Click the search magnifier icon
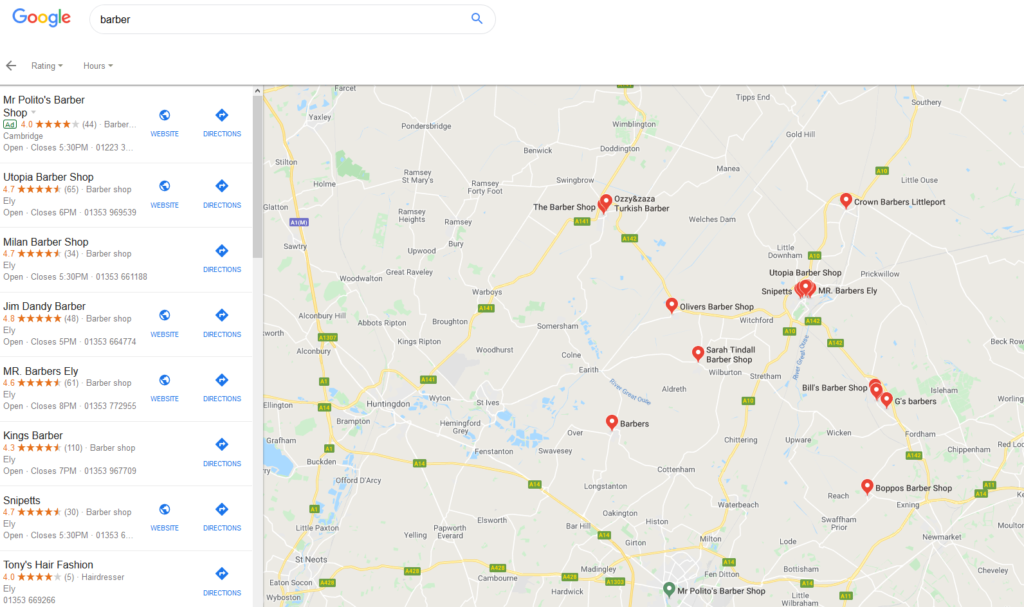Viewport: 1024px width, 607px height. click(477, 18)
